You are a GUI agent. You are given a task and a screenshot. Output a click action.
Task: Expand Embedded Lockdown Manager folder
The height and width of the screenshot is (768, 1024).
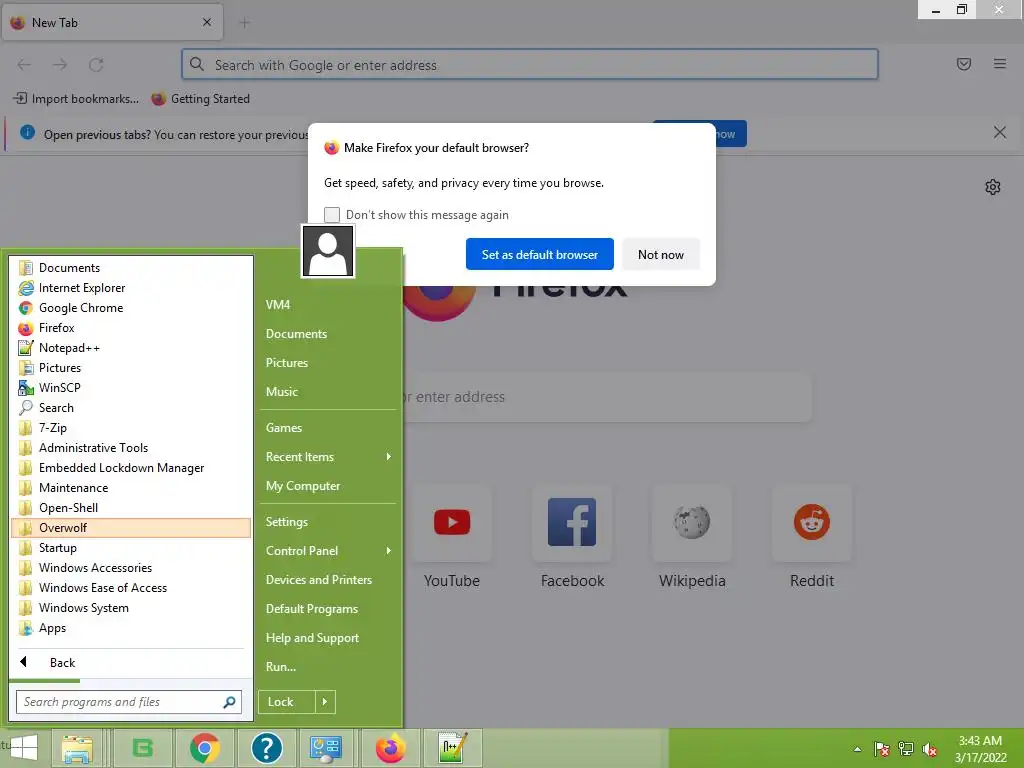pos(131,468)
